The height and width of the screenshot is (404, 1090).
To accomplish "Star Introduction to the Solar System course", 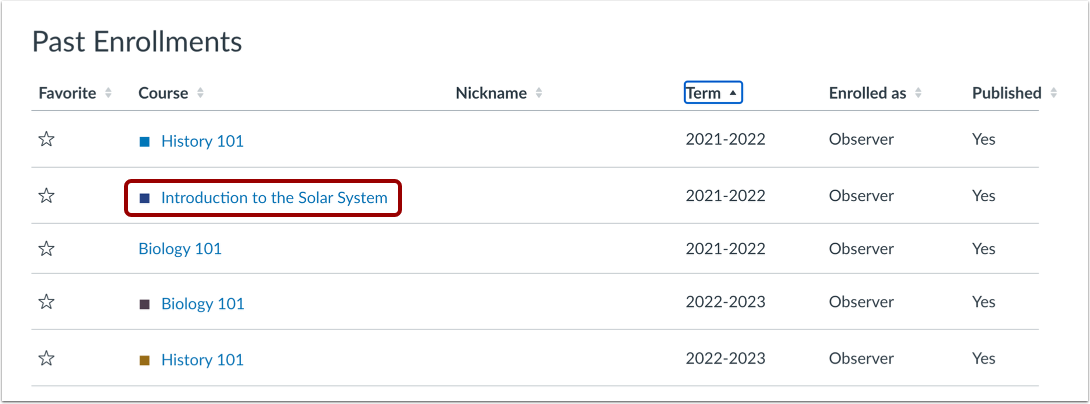I will (46, 196).
